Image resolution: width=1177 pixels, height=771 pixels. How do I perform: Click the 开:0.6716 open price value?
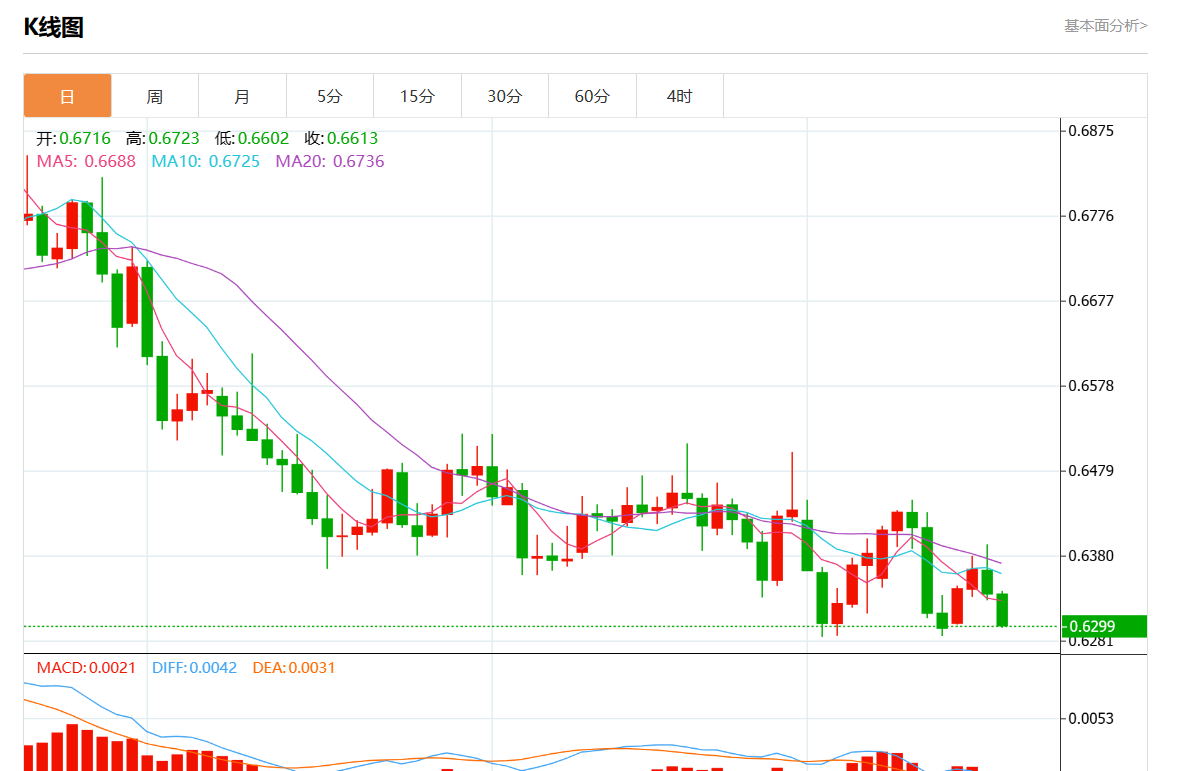(74, 138)
